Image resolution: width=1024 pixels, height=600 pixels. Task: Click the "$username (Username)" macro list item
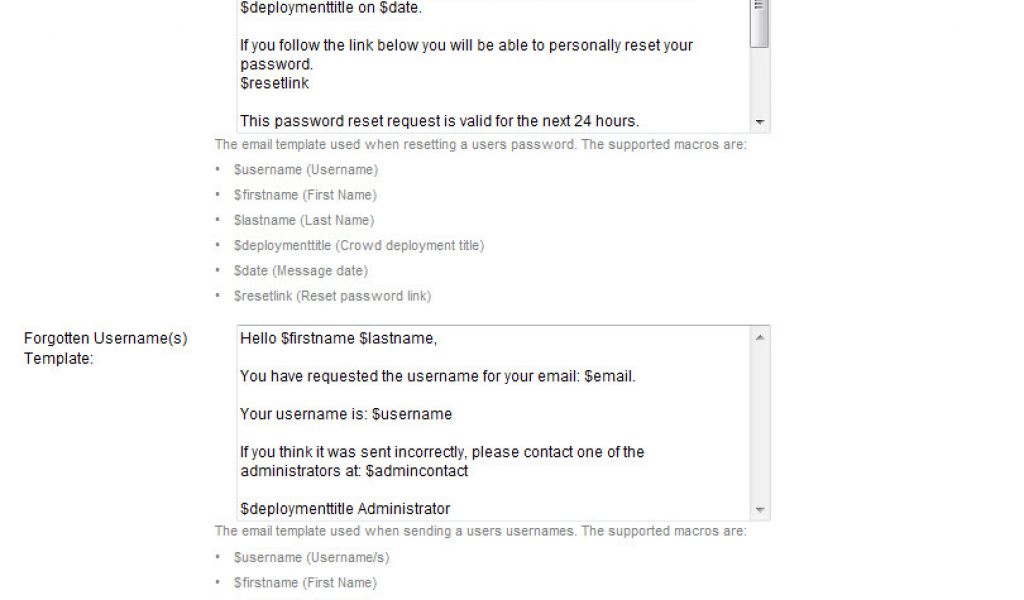pos(306,170)
